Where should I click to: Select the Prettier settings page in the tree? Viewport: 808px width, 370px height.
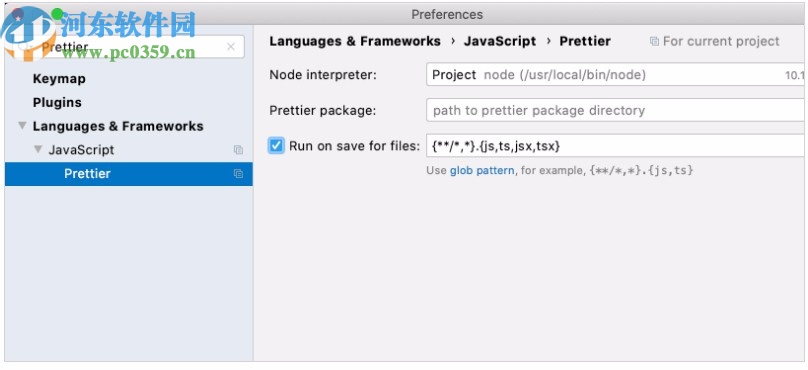(129, 174)
